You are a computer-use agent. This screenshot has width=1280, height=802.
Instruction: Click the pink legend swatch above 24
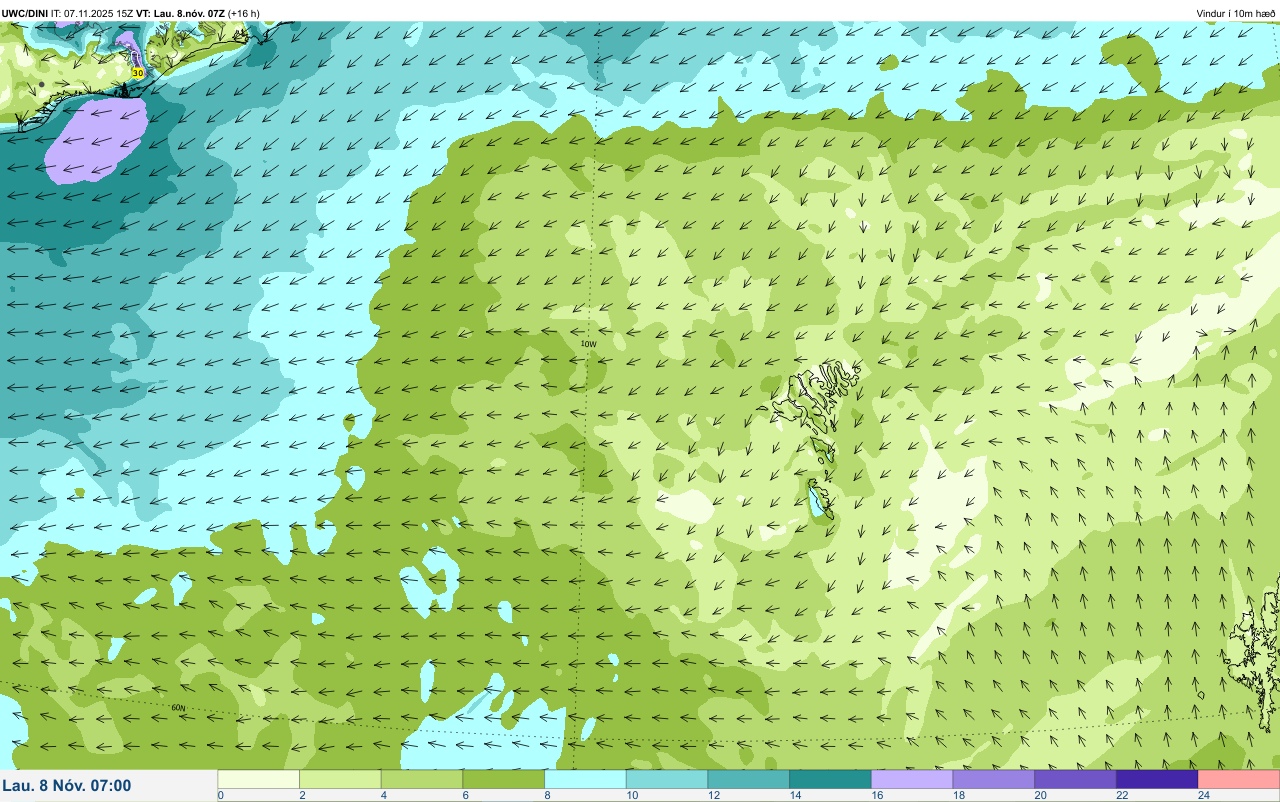pos(1239,779)
